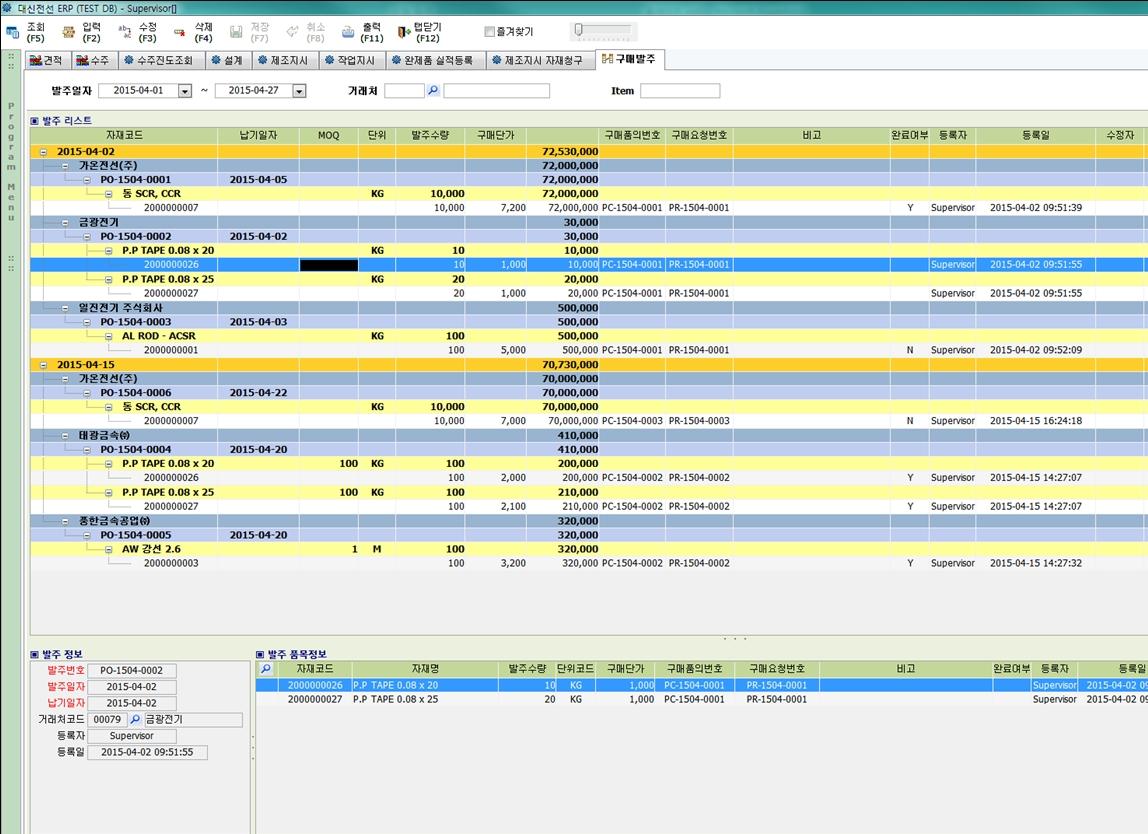Click the PO-1504-0005 order row
The image size is (1148, 834).
[589, 535]
